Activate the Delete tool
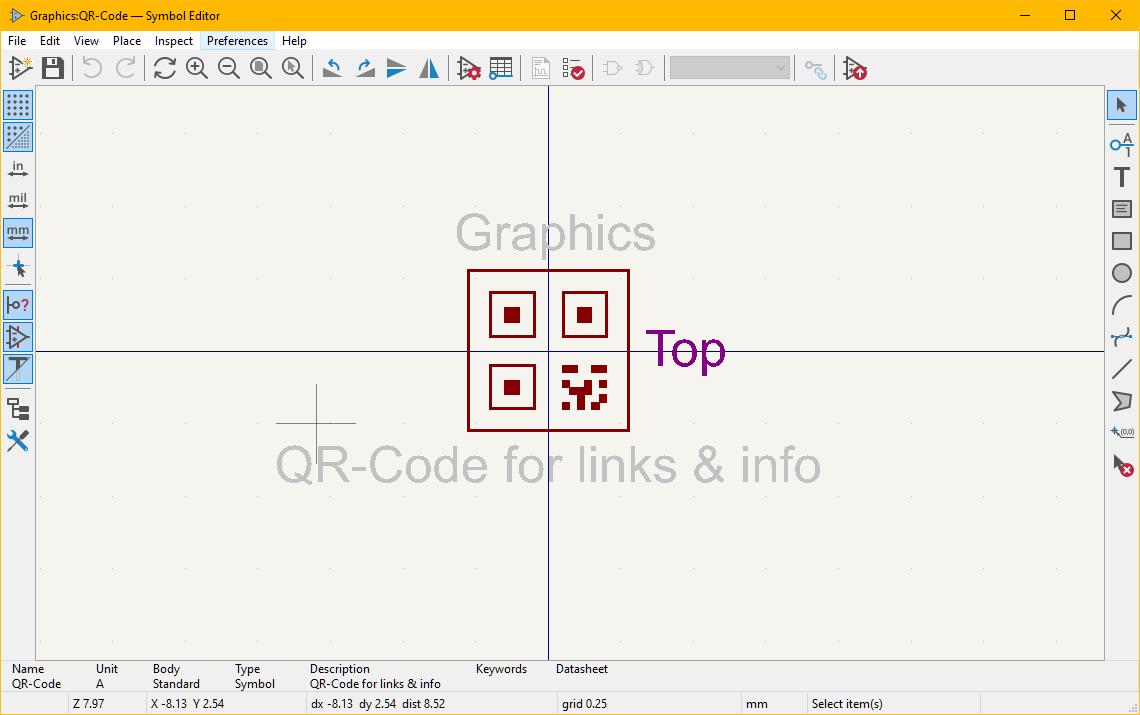Viewport: 1140px width, 715px height. 1122,465
